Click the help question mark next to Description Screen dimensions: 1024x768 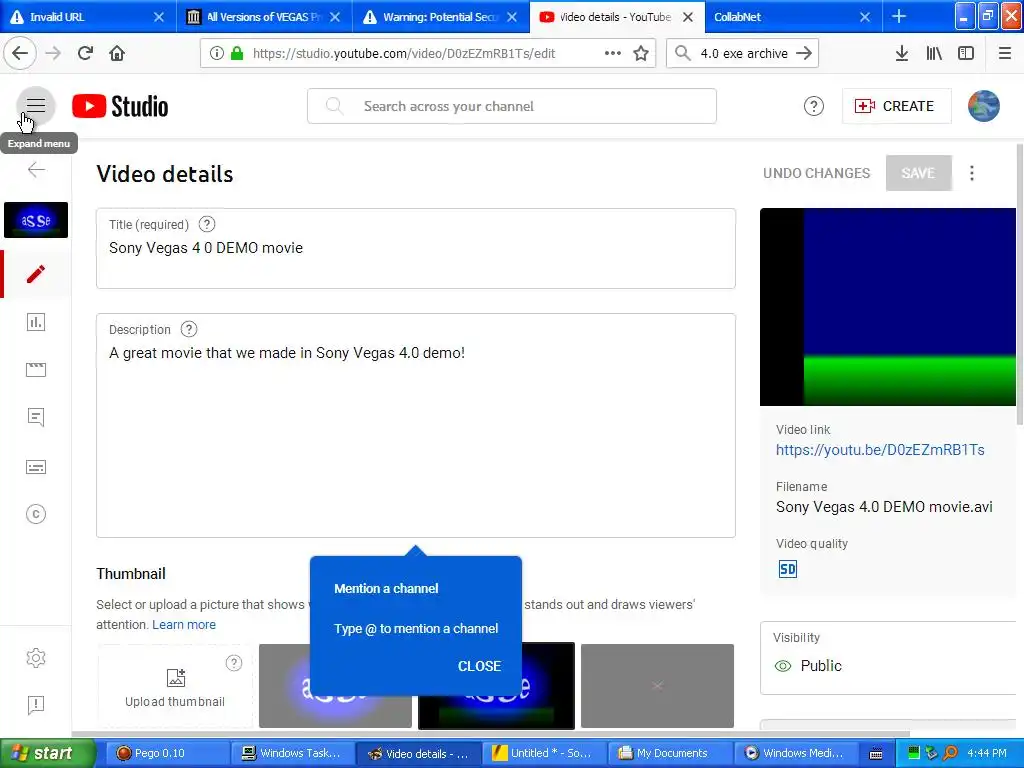point(189,329)
